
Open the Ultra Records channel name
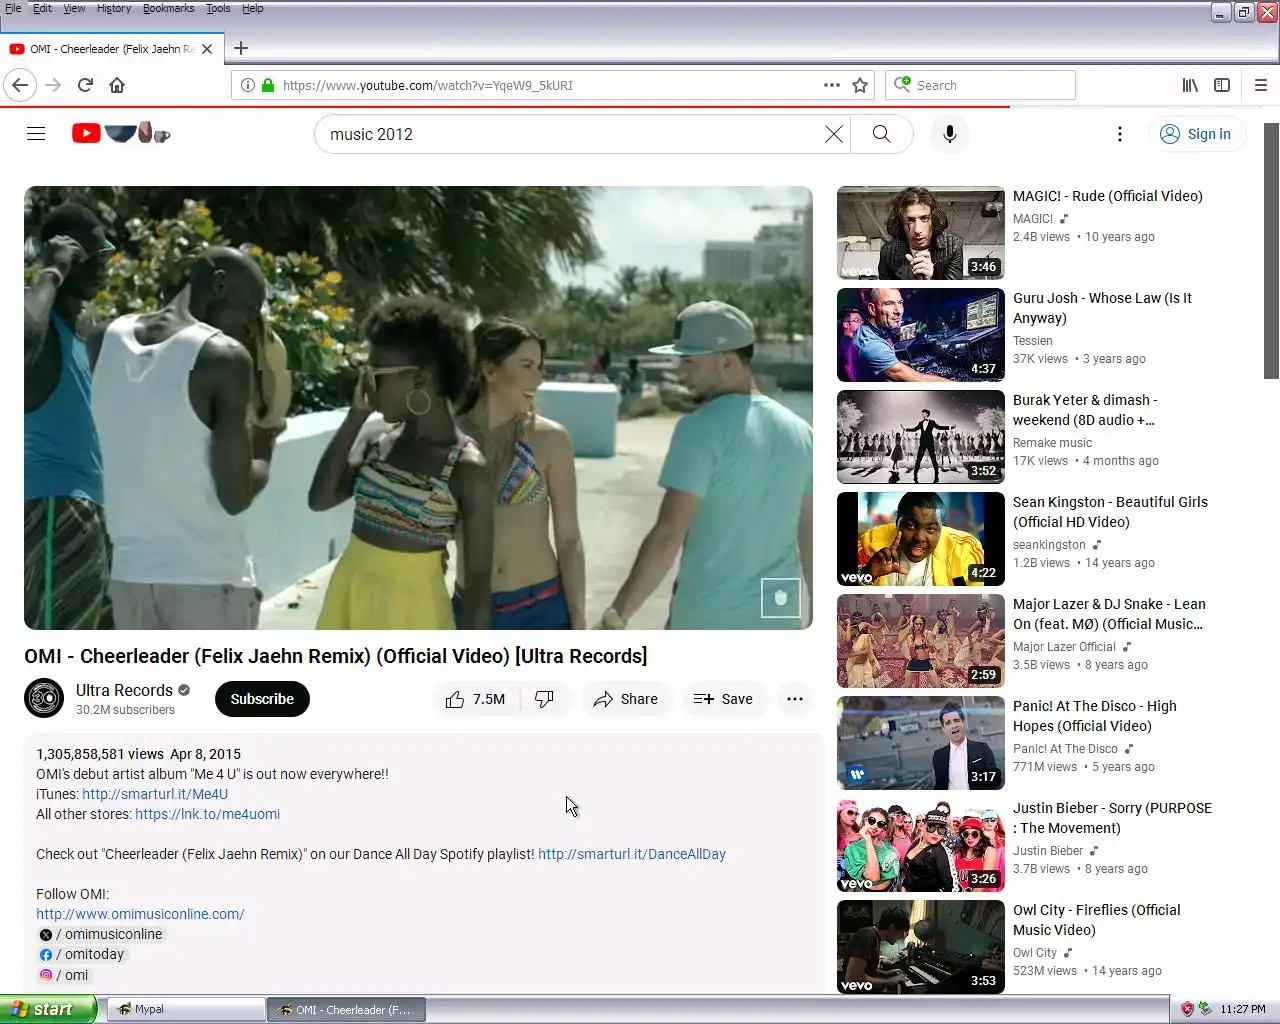point(124,690)
